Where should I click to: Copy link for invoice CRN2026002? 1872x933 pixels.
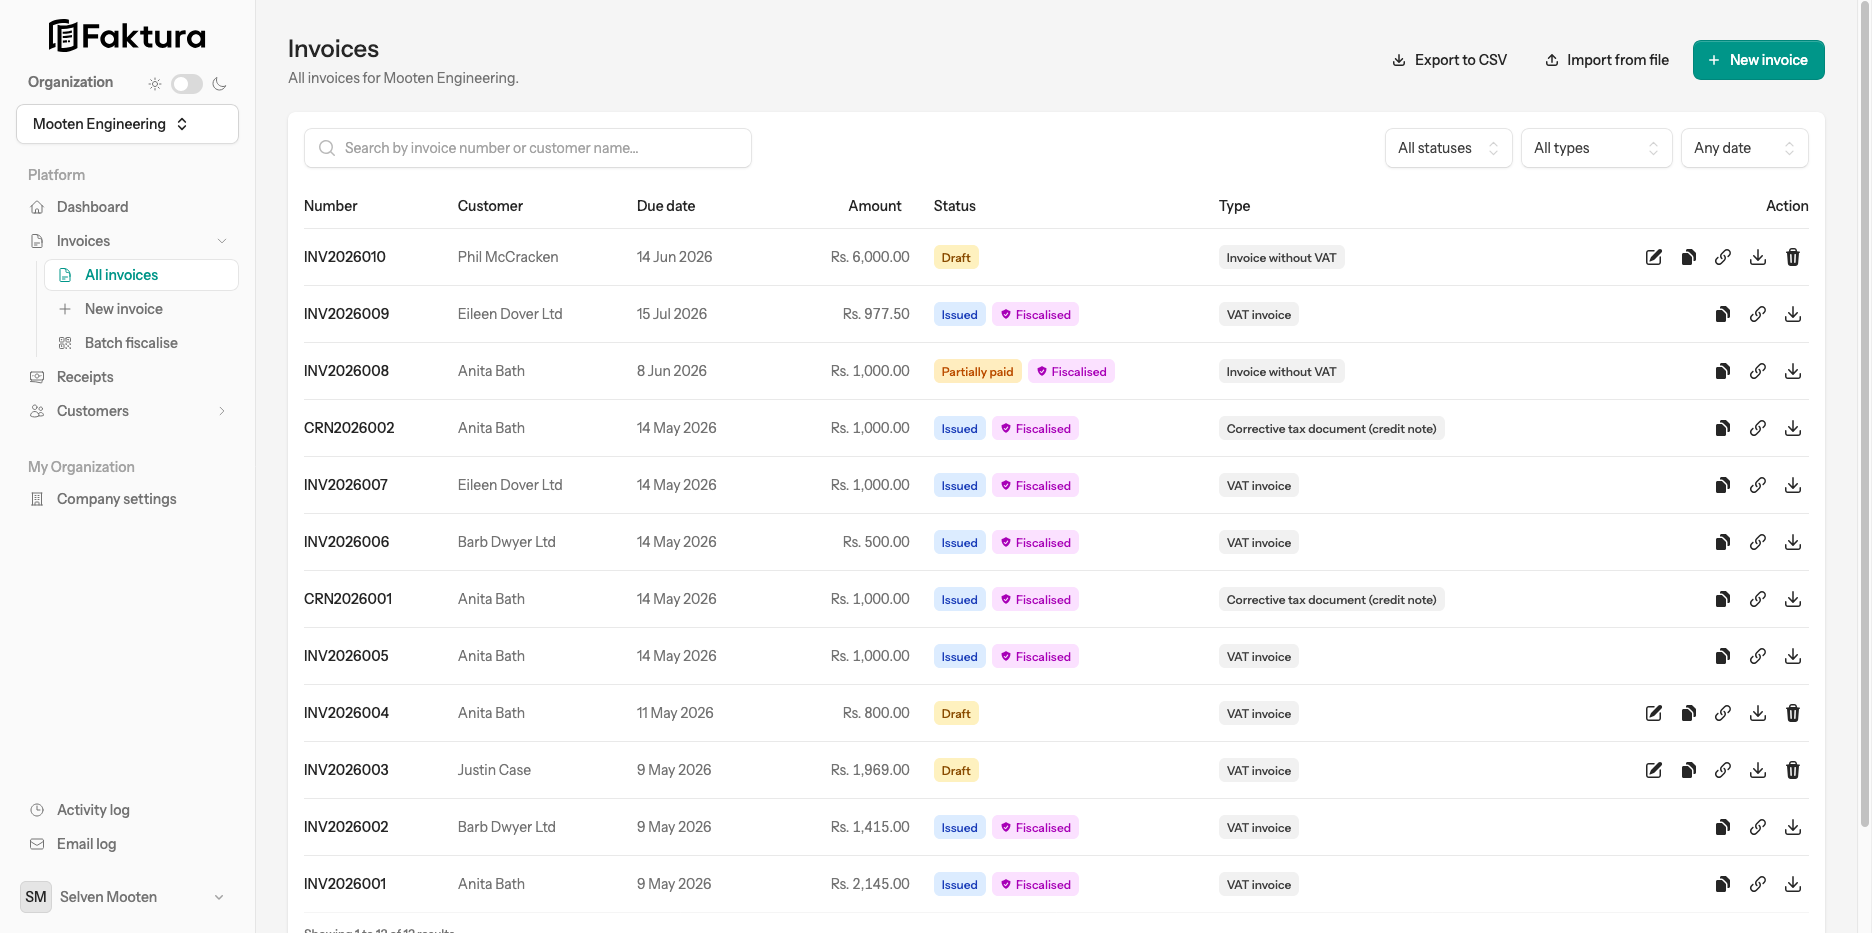coord(1758,428)
